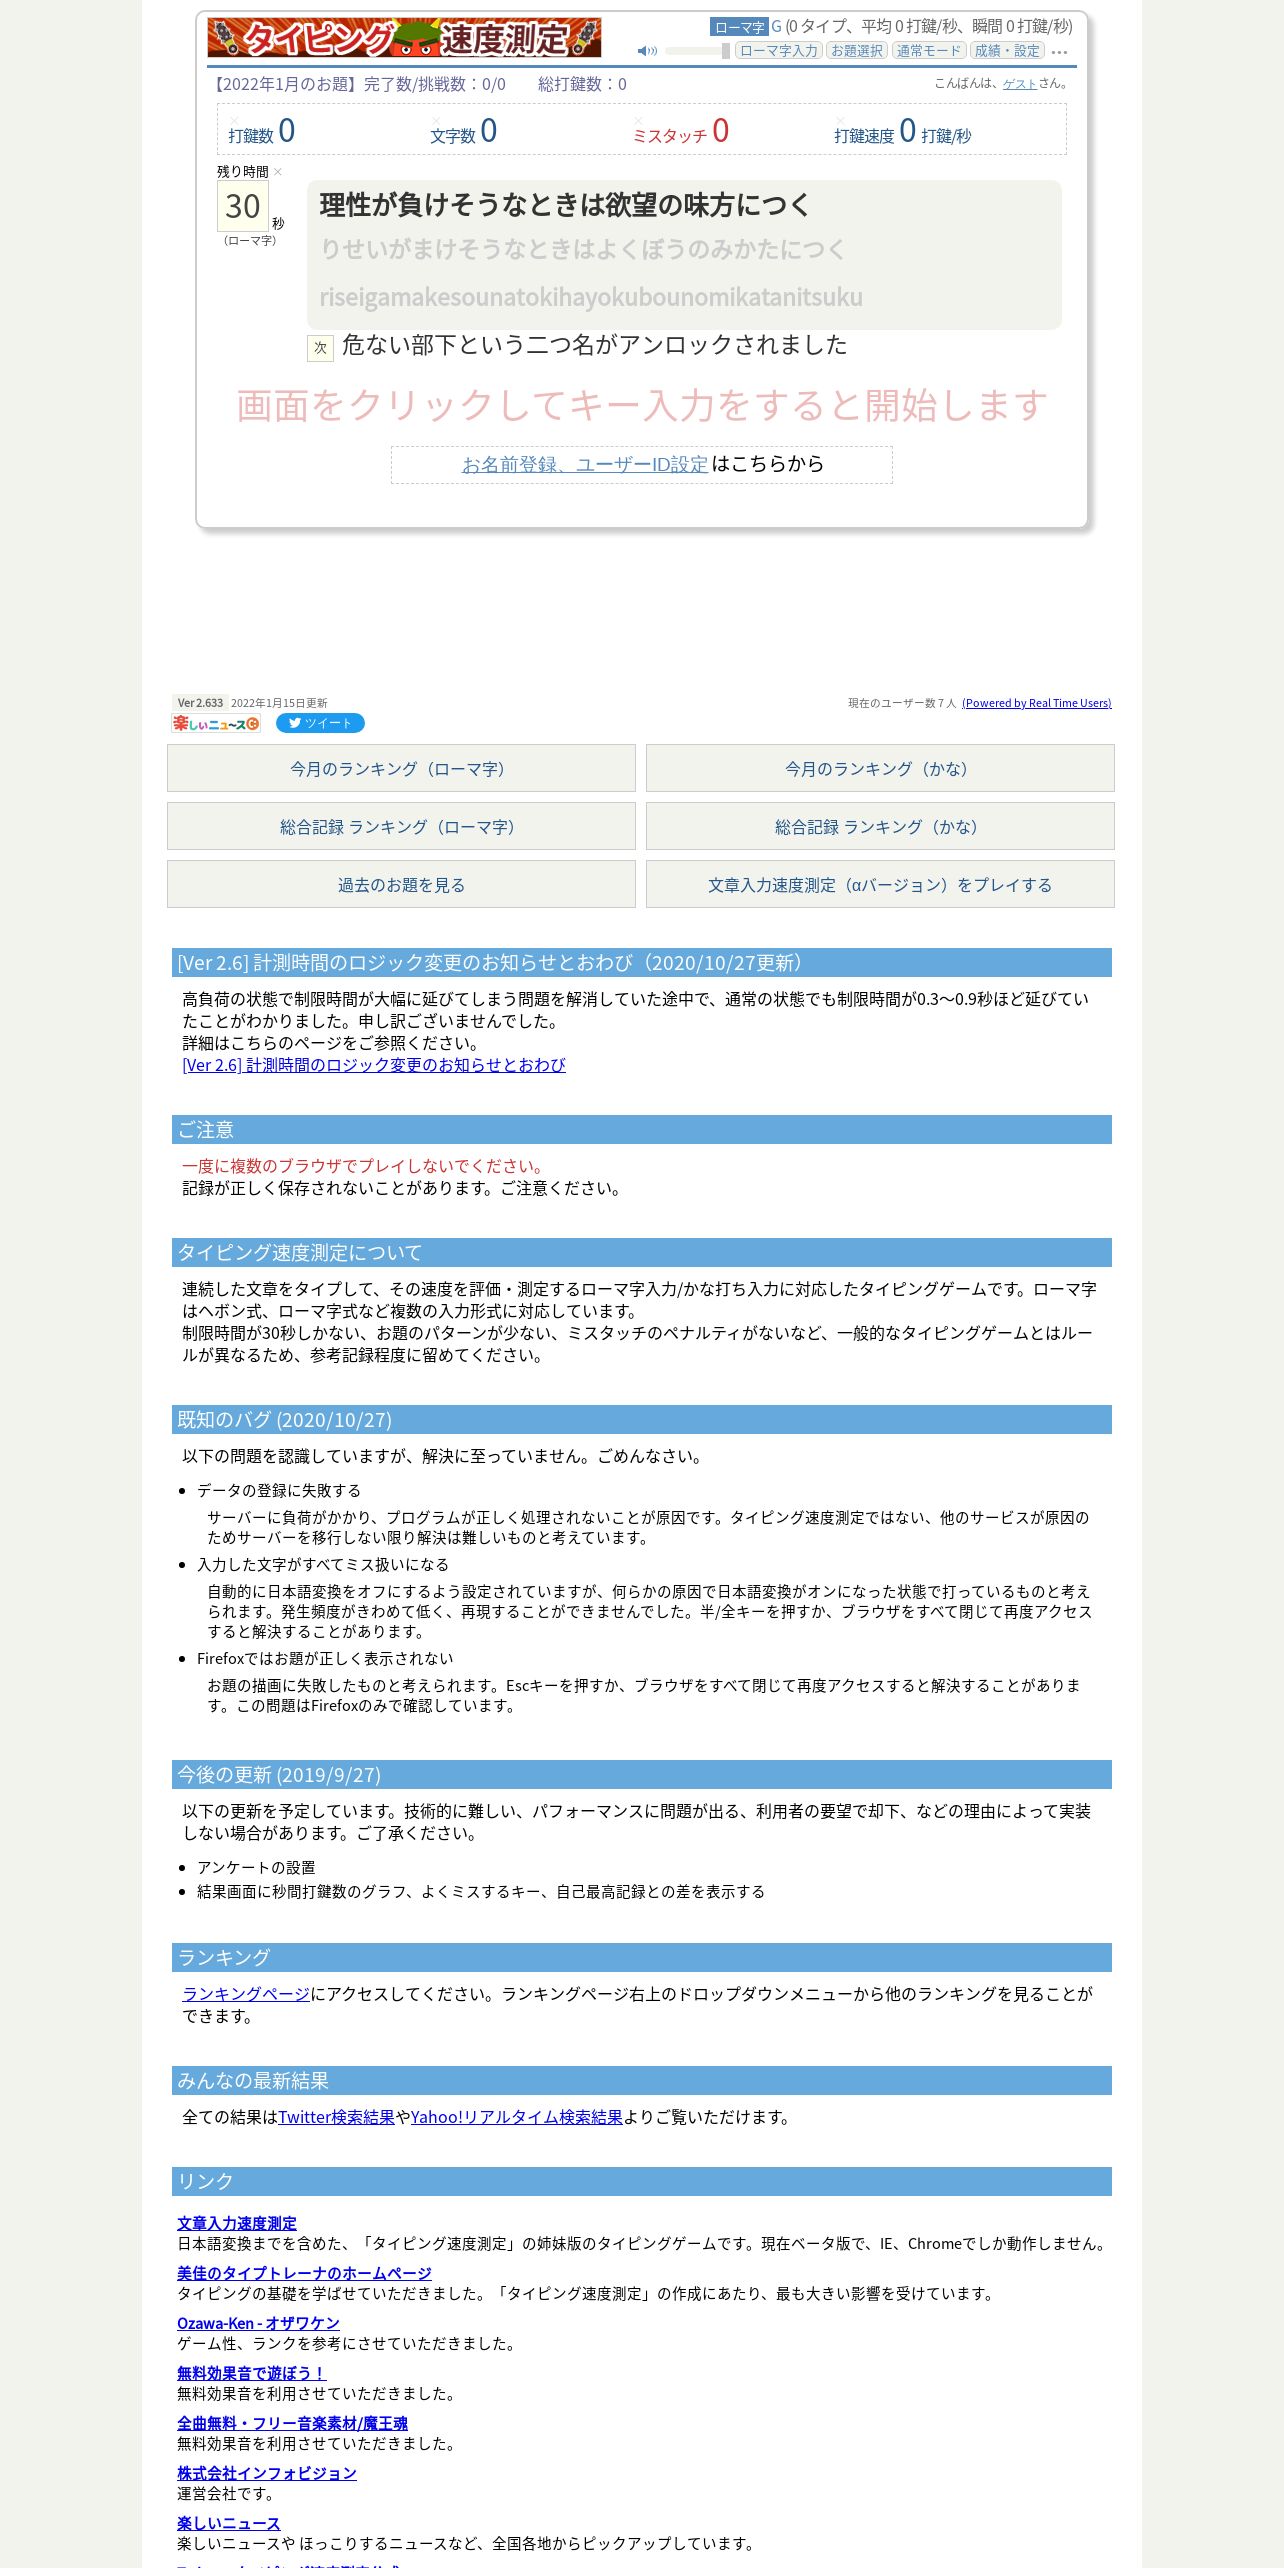Open the お題選択 topic selector
Screen dimensions: 1284x2568
pos(857,51)
